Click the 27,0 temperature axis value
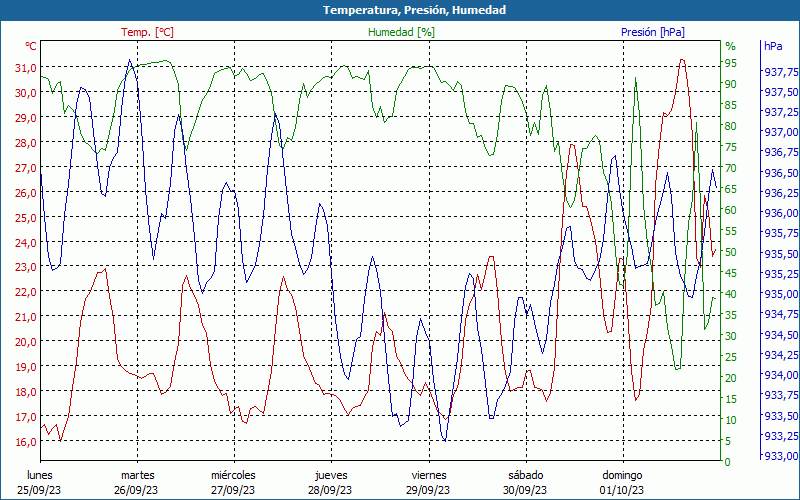800x500 pixels. 27,167
